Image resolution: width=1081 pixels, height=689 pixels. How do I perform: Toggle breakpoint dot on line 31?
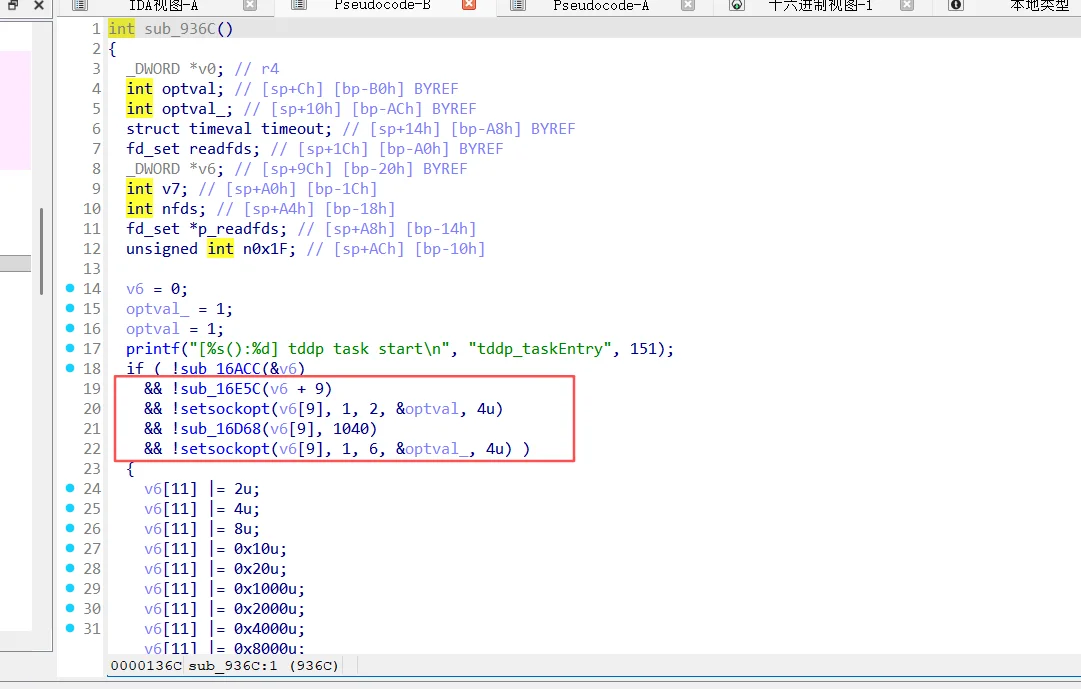(70, 628)
